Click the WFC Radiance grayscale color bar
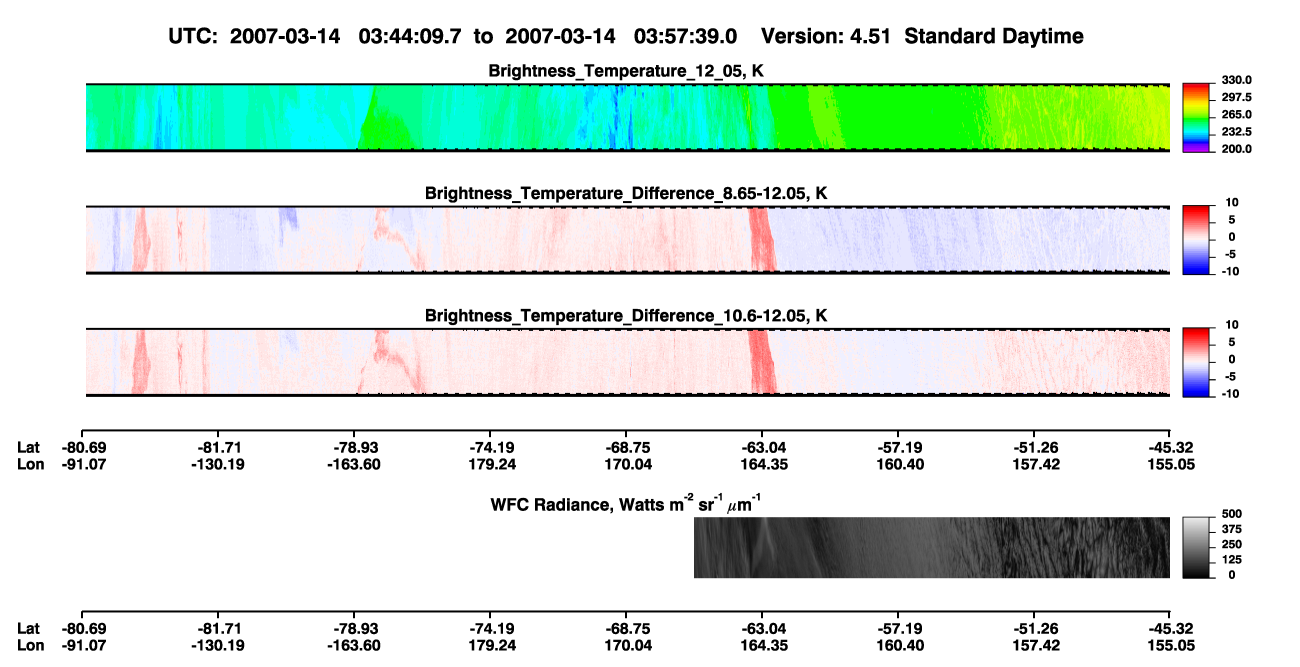The height and width of the screenshot is (667, 1300). point(1197,547)
